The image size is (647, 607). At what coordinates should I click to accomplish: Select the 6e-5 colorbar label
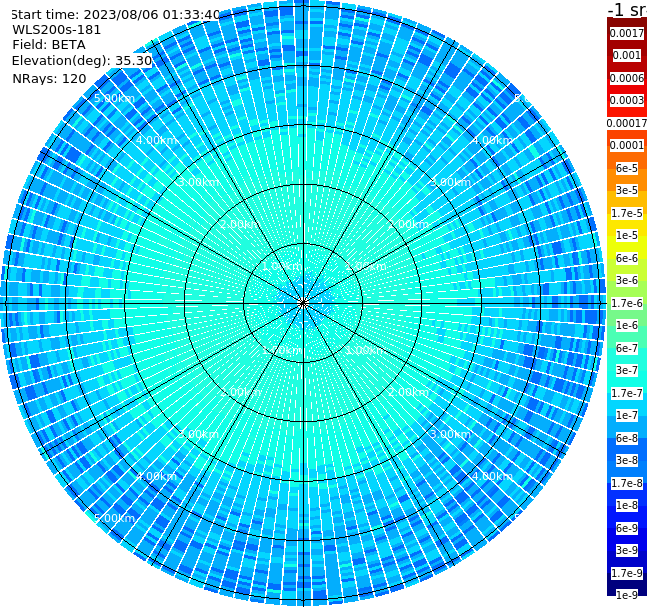[x=627, y=168]
